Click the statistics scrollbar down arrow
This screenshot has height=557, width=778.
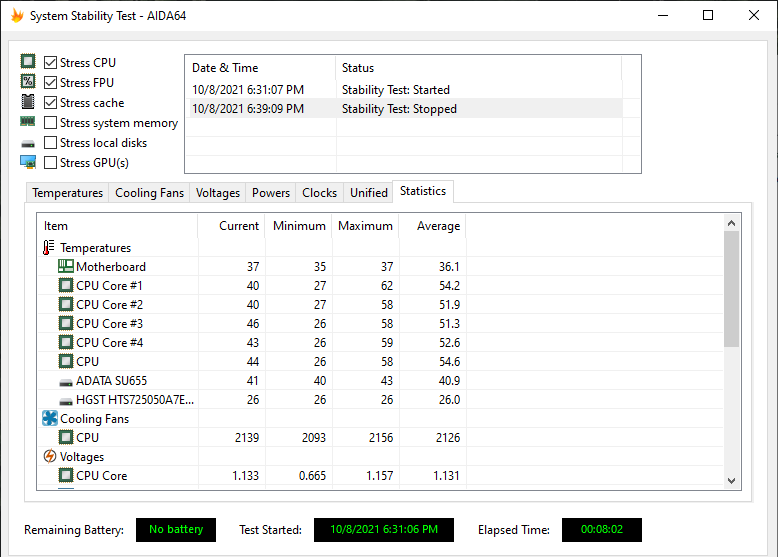(731, 481)
